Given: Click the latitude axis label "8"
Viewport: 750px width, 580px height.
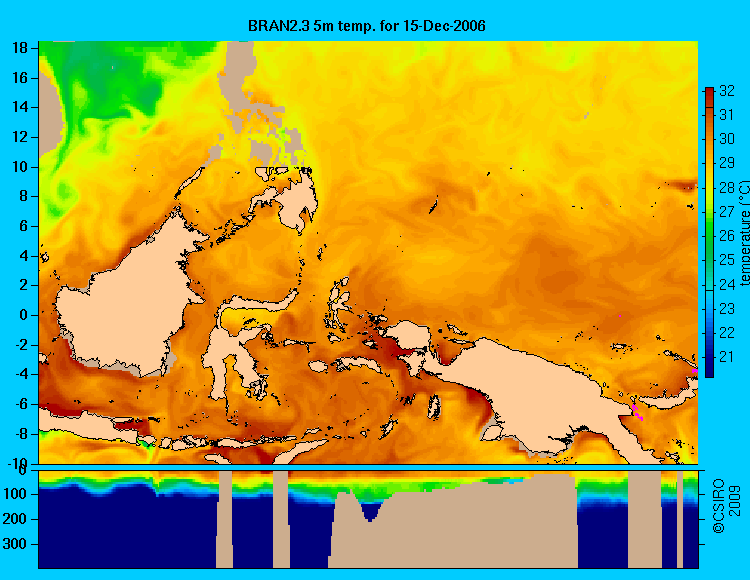Looking at the screenshot, I should pos(23,197).
